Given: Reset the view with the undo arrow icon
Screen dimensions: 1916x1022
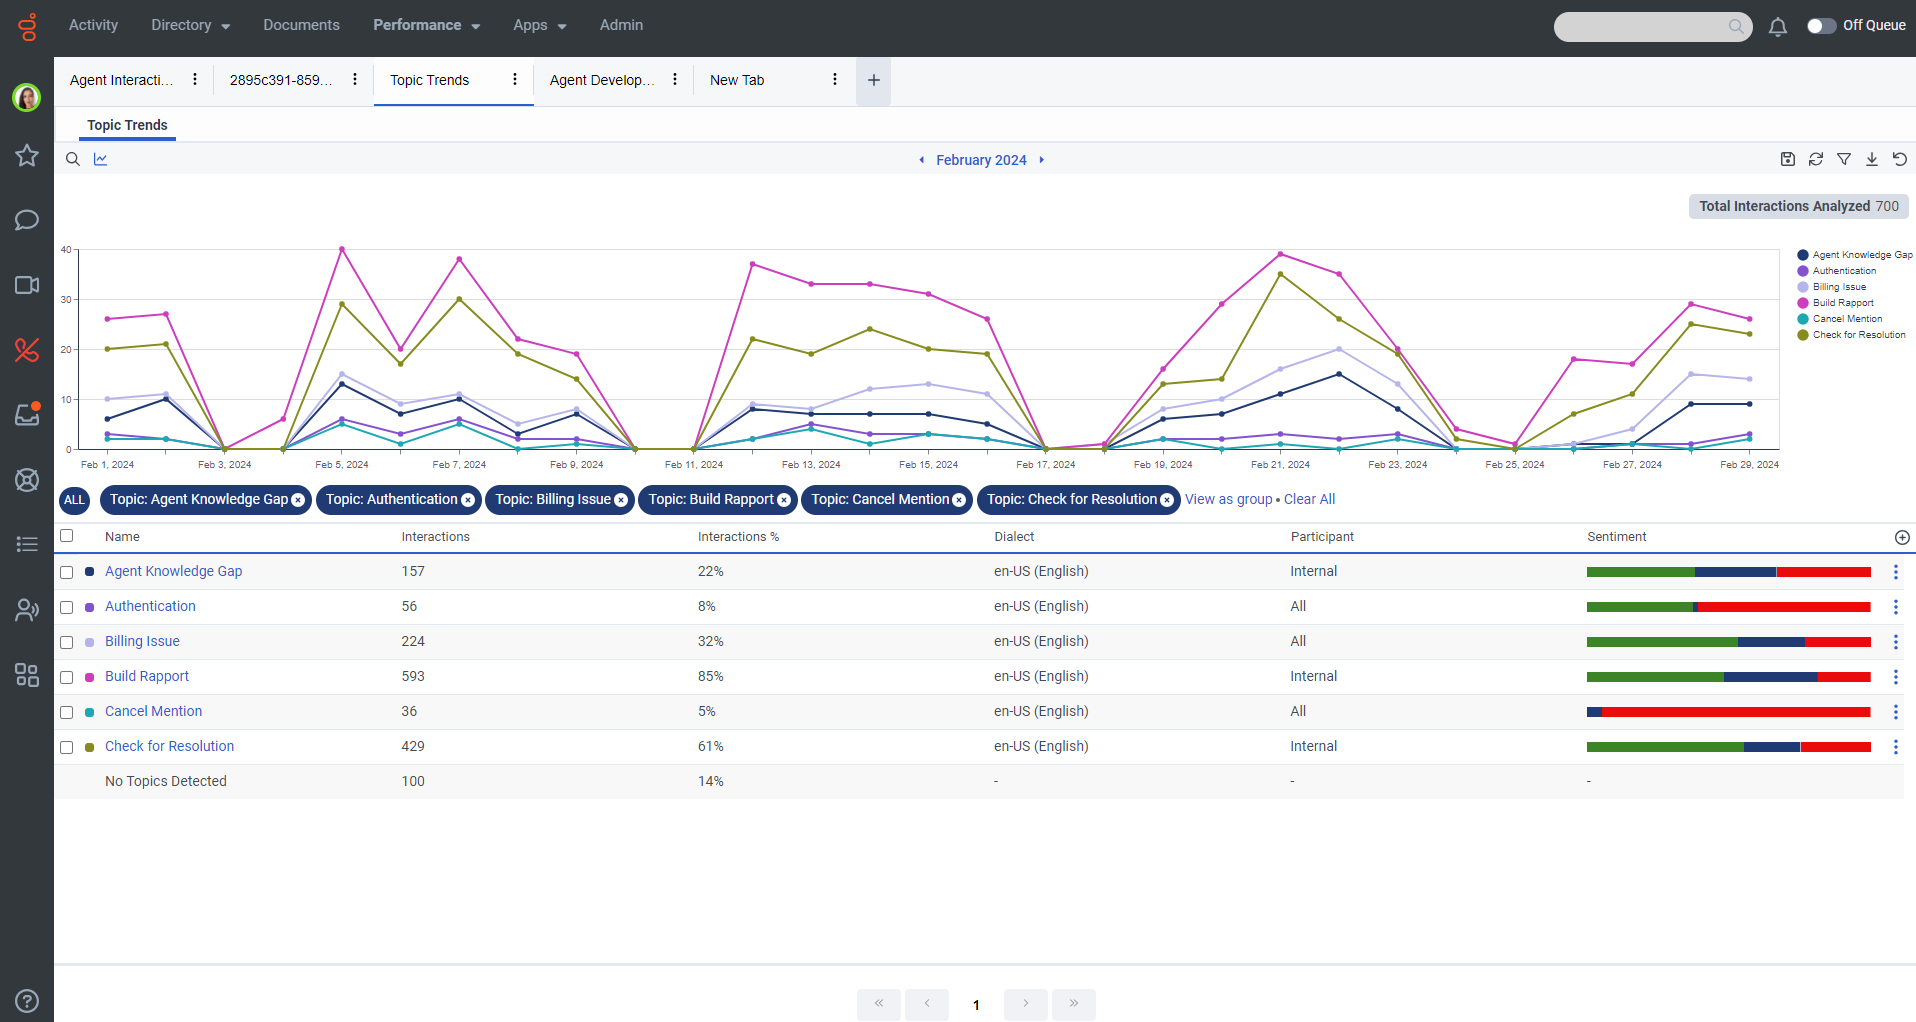Looking at the screenshot, I should pos(1899,159).
